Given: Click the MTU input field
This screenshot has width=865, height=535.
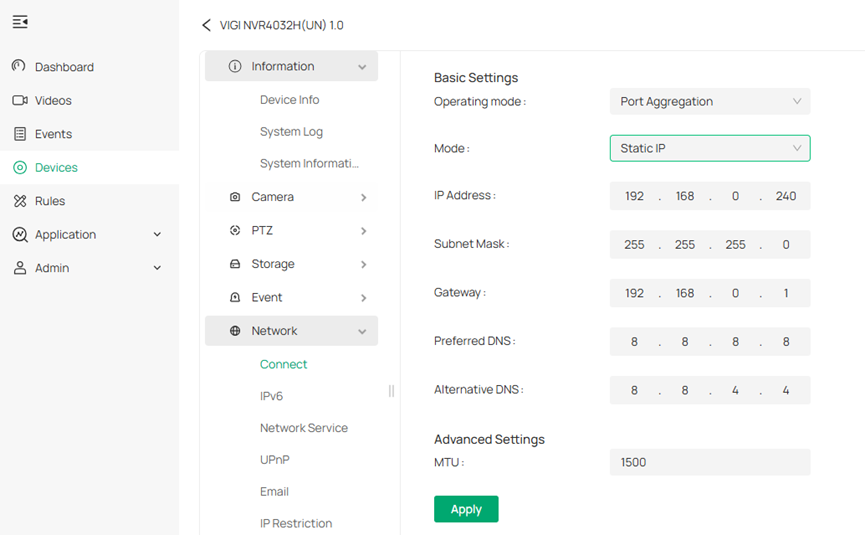Looking at the screenshot, I should (x=709, y=462).
